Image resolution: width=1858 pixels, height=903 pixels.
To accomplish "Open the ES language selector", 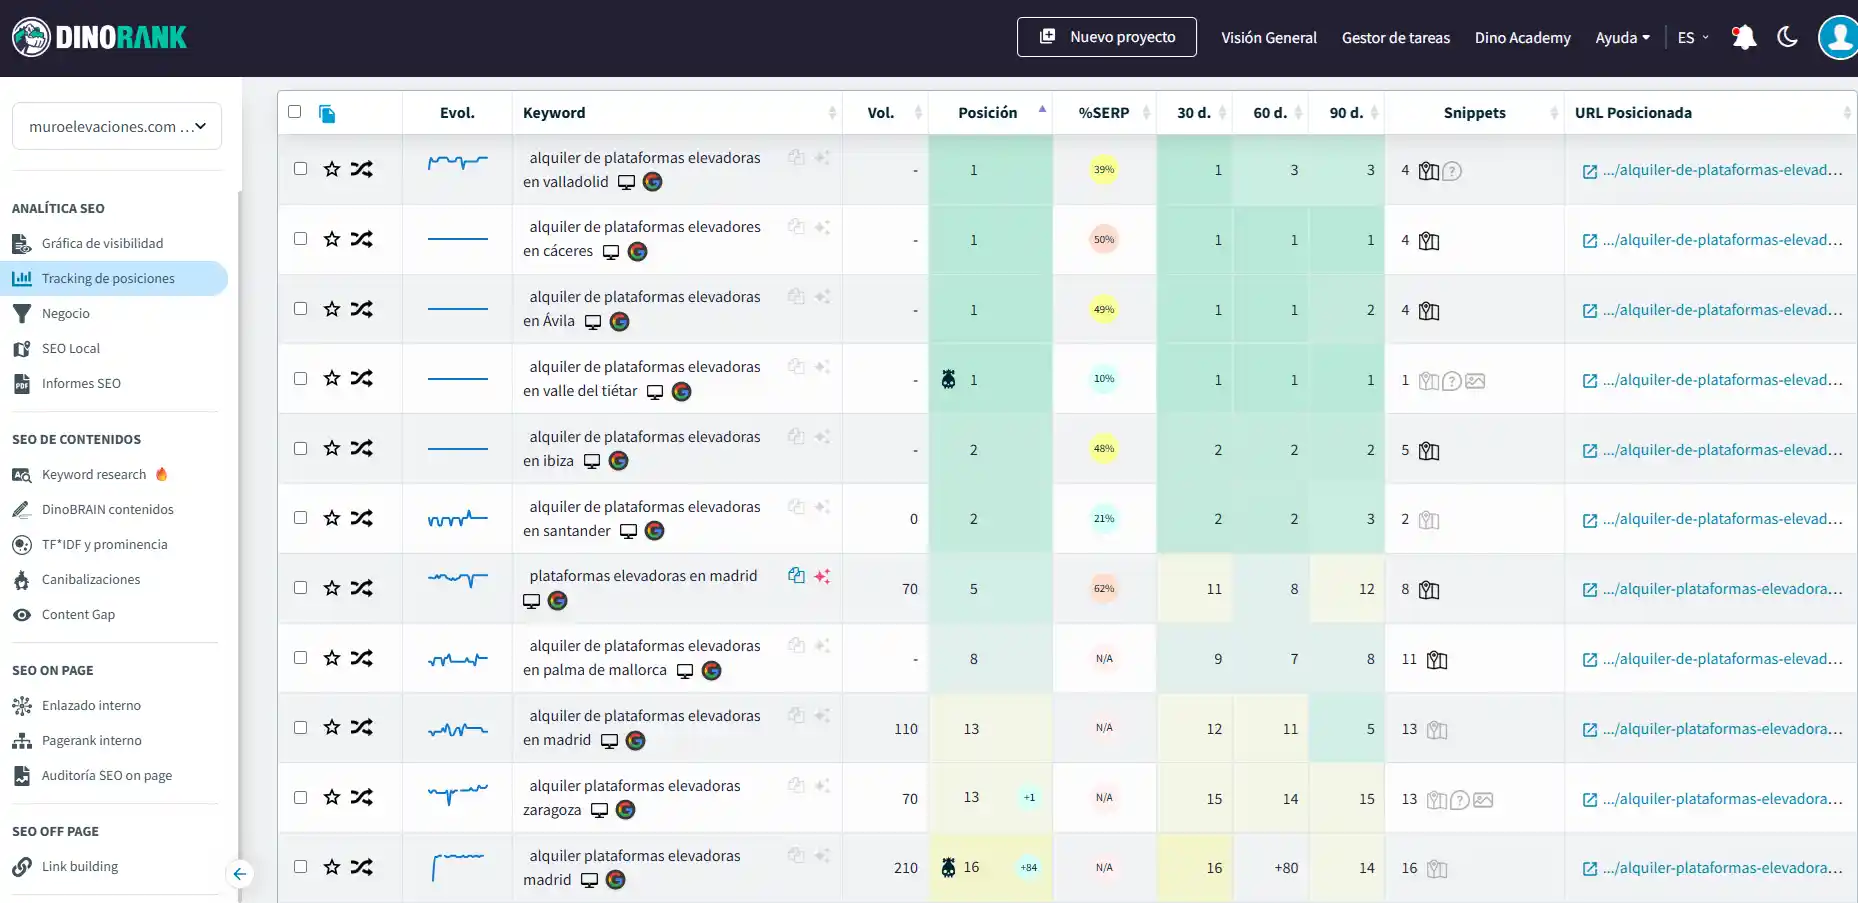I will (x=1692, y=38).
